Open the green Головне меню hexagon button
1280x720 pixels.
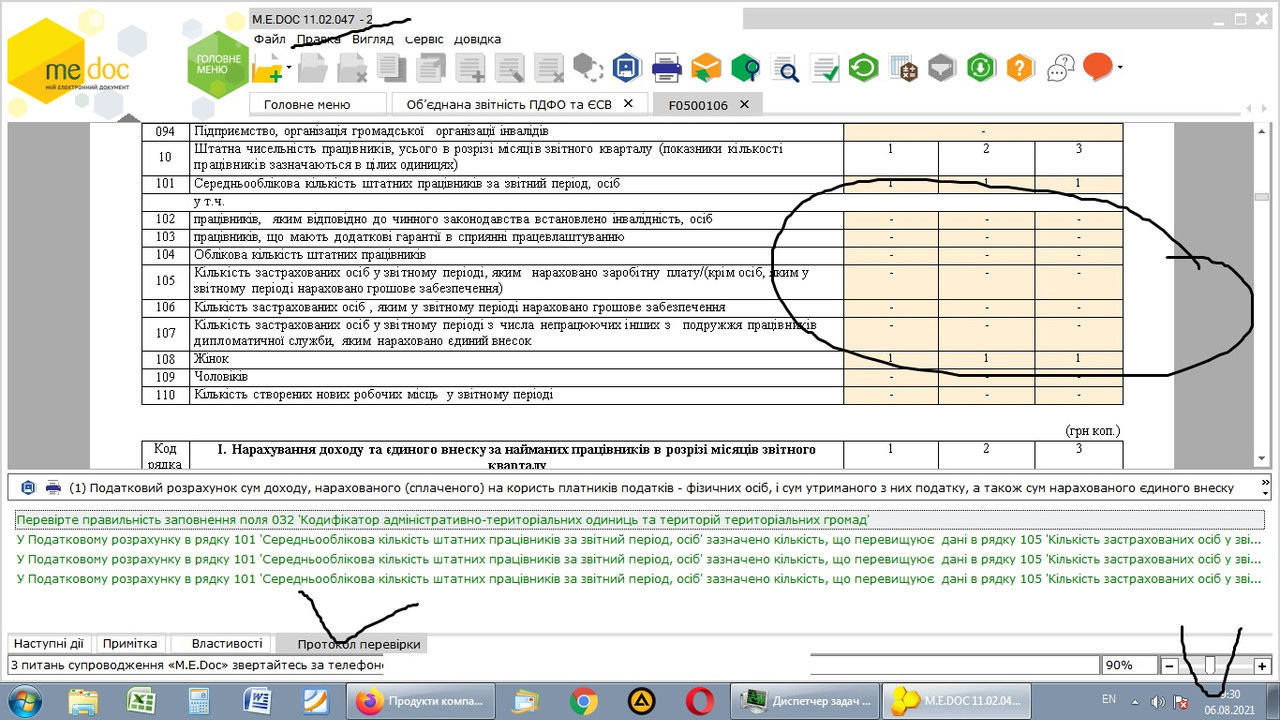(218, 65)
